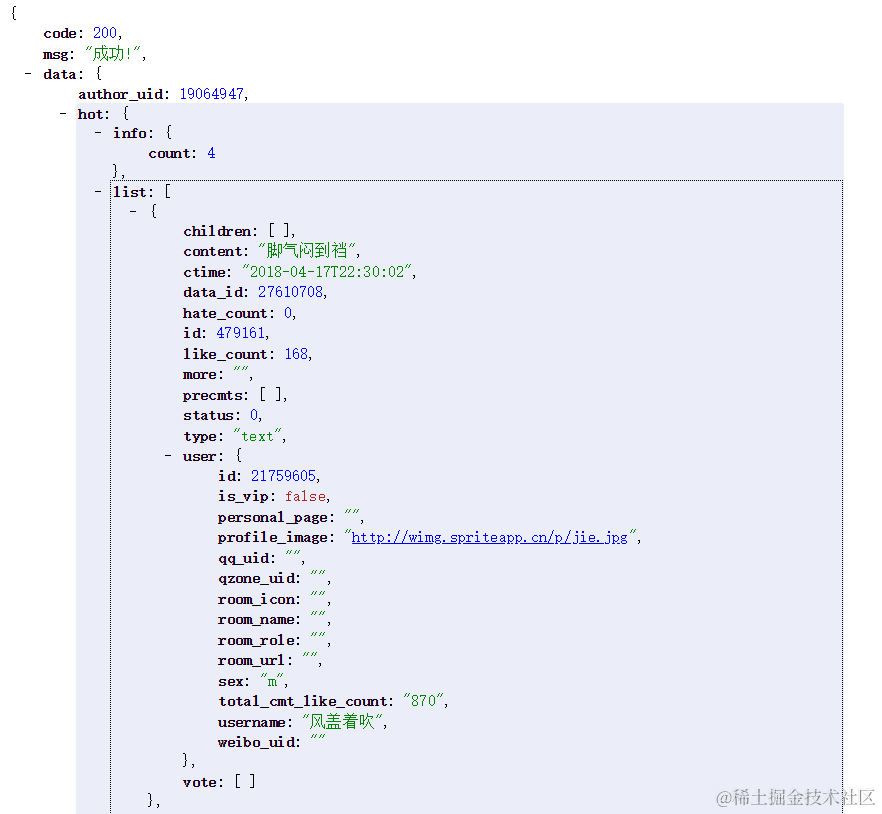The width and height of the screenshot is (882, 814).
Task: Open the profile_image URL link
Action: point(489,538)
